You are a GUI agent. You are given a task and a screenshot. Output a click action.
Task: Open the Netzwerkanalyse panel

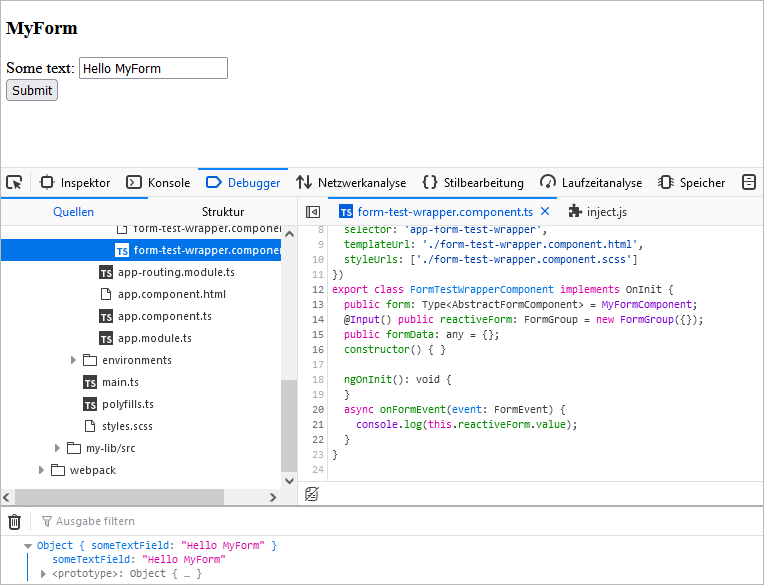point(351,183)
